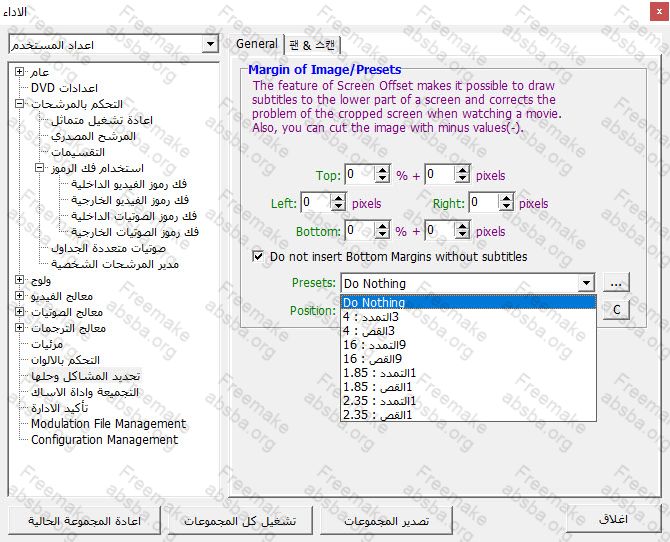Viewport: 670px width, 542px height.
Task: Choose the 4:3 التمدد preset
Action: click(468, 317)
